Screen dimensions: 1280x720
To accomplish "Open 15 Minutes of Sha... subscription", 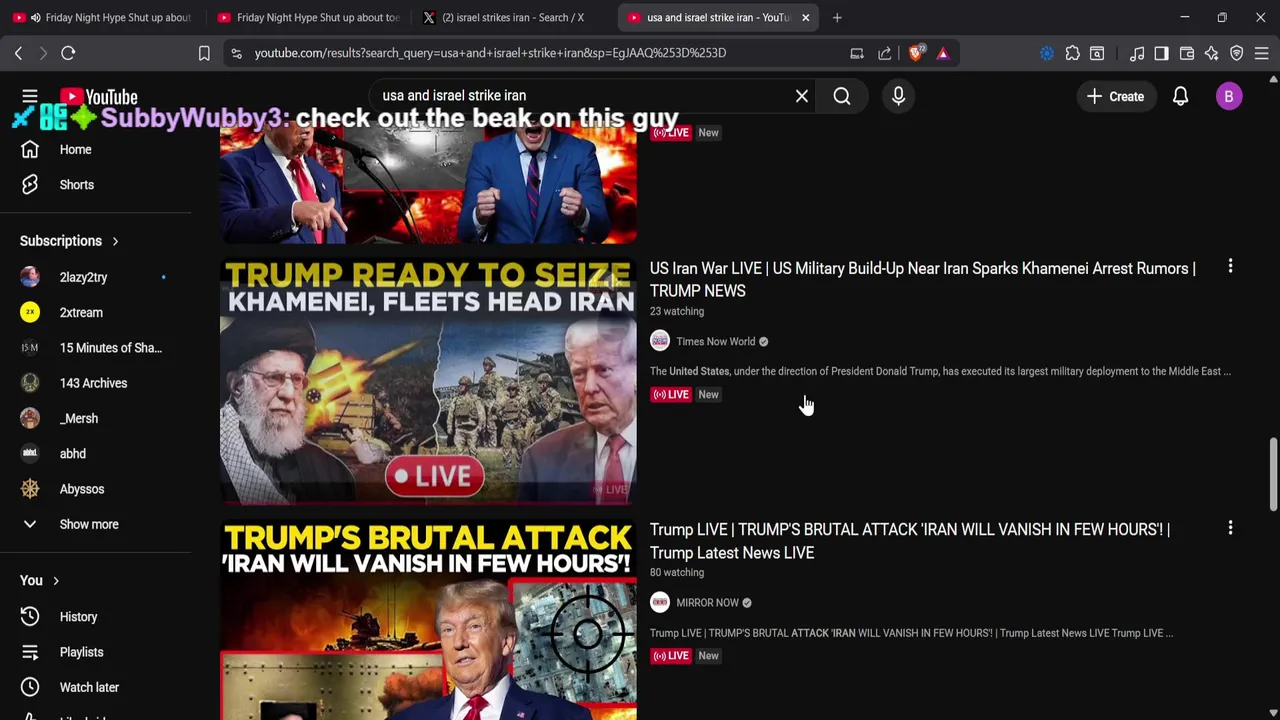I will (x=110, y=348).
